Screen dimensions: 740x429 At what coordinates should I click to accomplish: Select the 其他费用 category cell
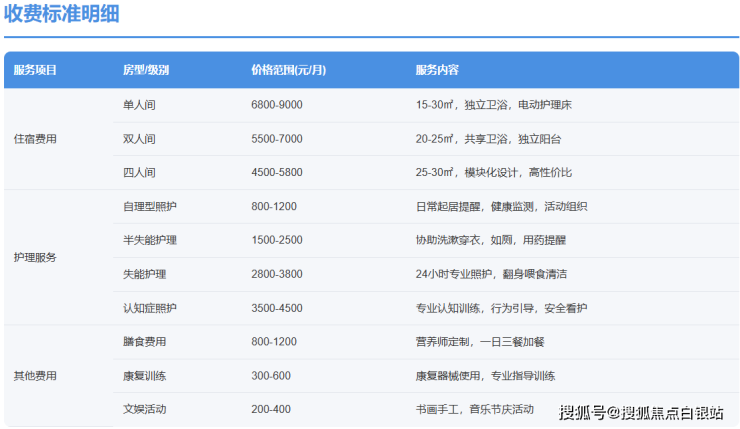[x=35, y=376]
